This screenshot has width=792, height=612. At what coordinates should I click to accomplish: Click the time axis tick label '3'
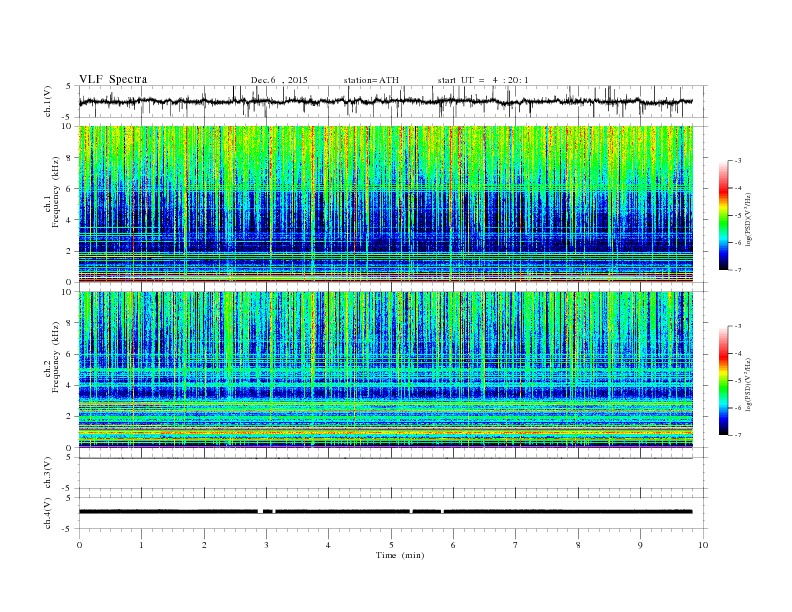tap(266, 545)
